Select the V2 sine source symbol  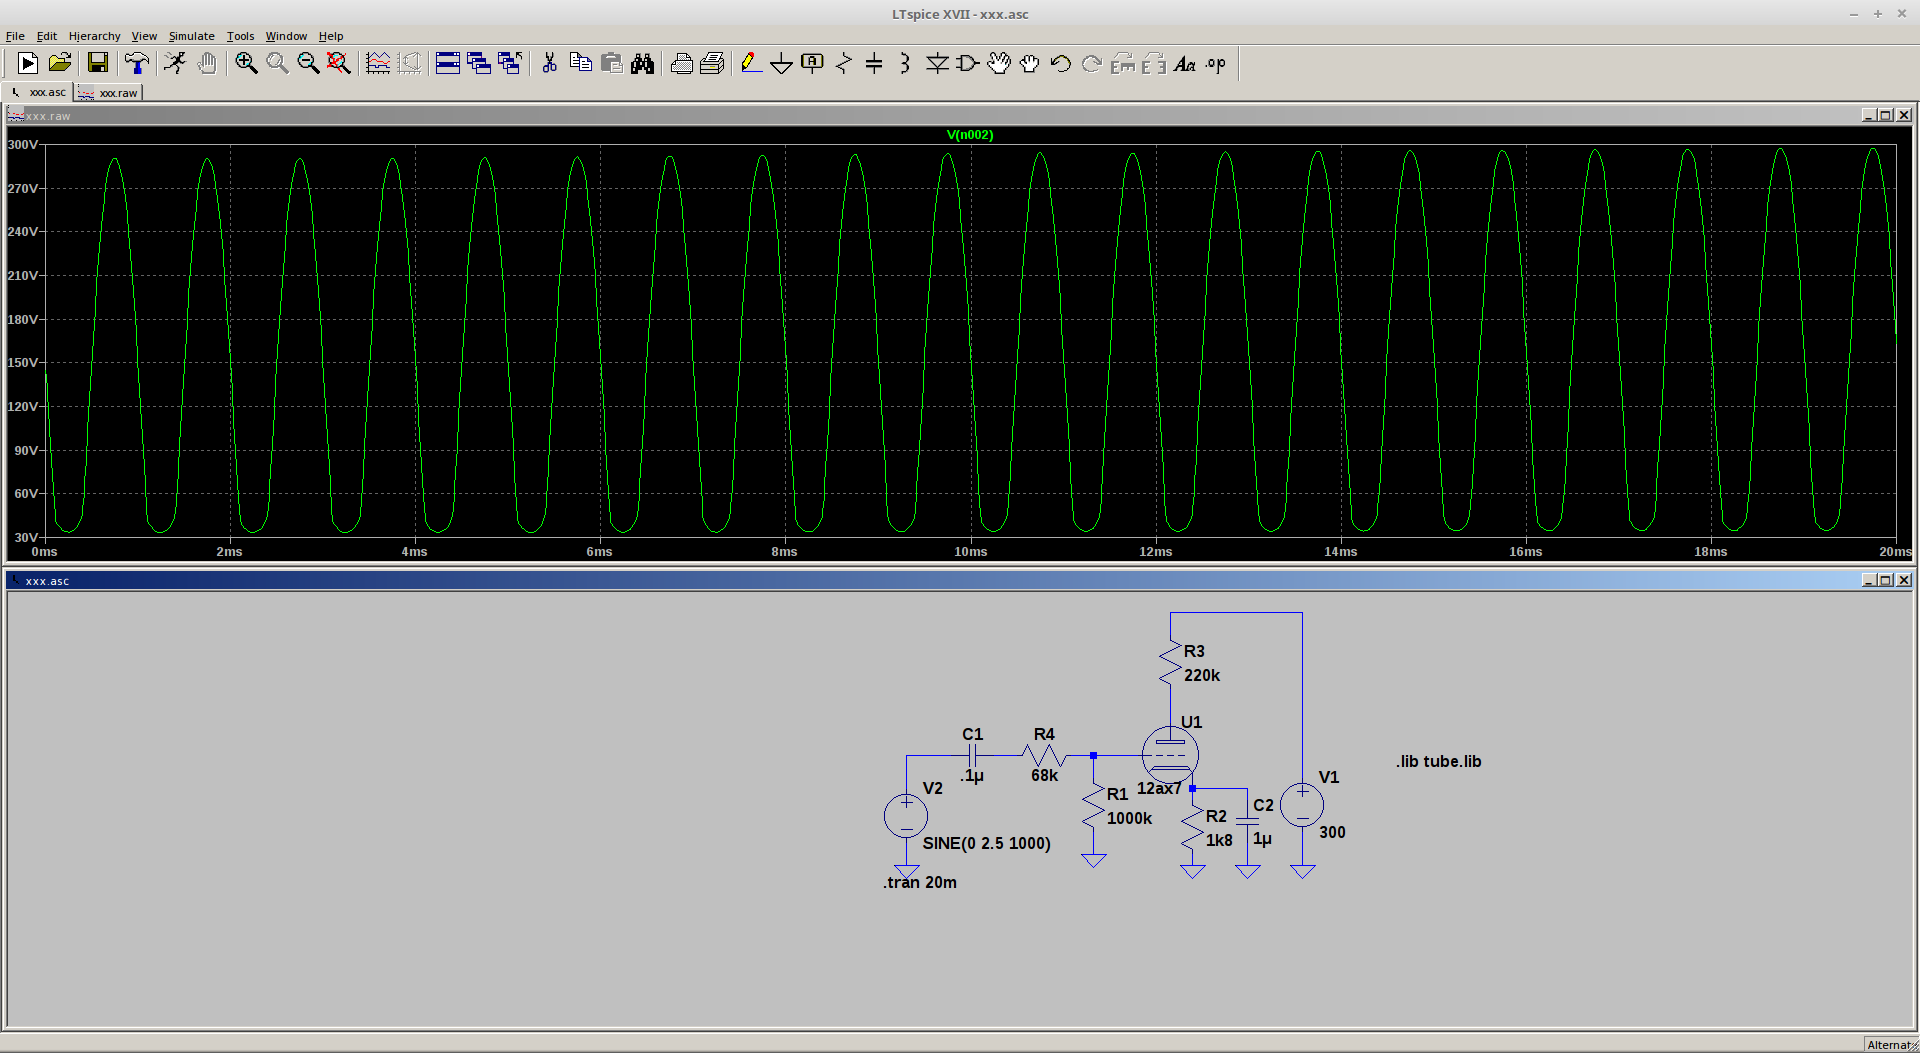click(x=906, y=816)
